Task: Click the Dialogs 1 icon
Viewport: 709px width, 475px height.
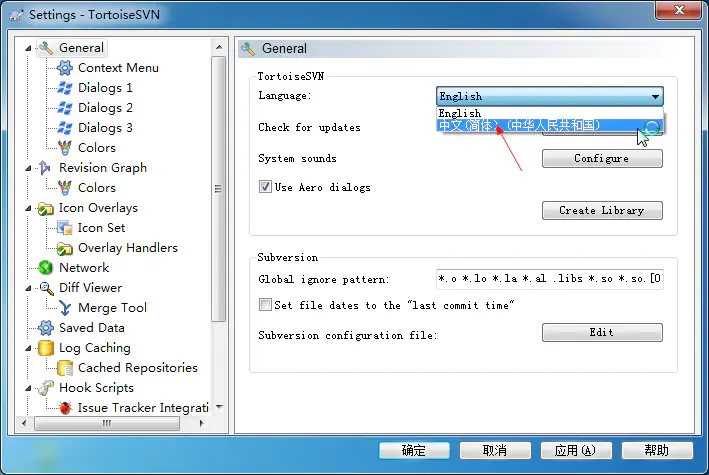Action: (65, 88)
